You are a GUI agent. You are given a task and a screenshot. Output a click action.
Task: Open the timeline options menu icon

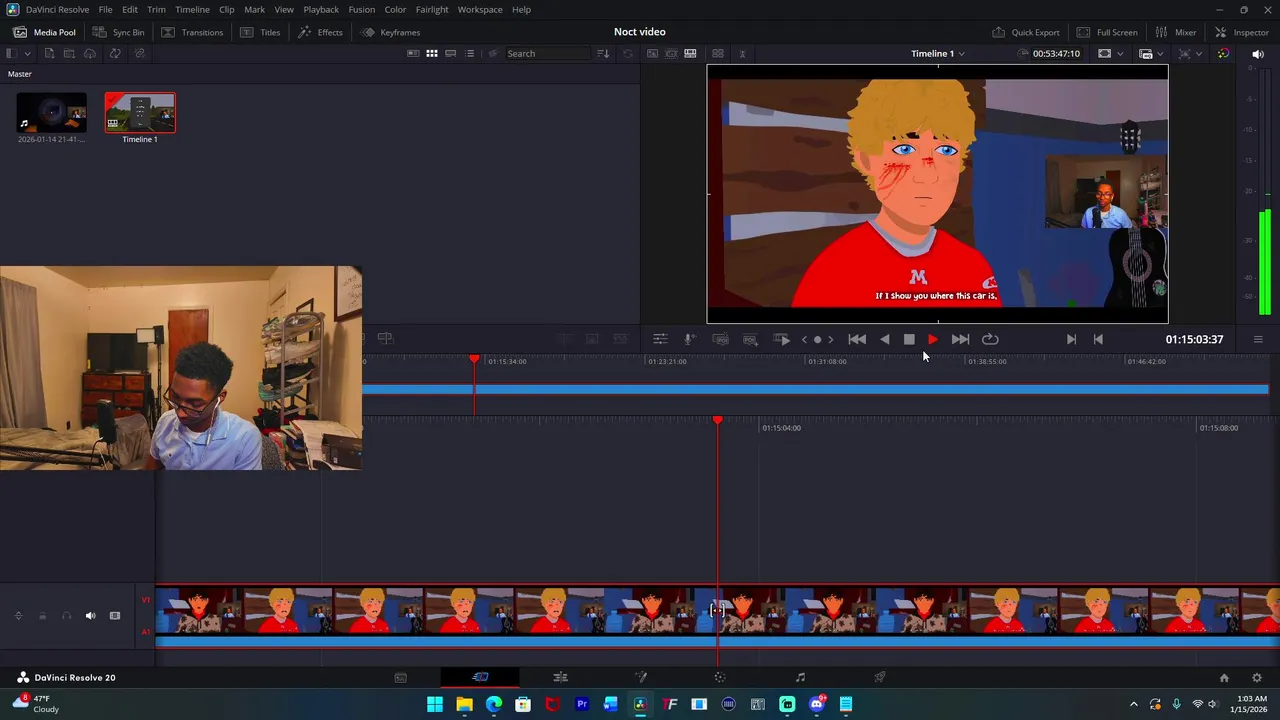click(1258, 339)
